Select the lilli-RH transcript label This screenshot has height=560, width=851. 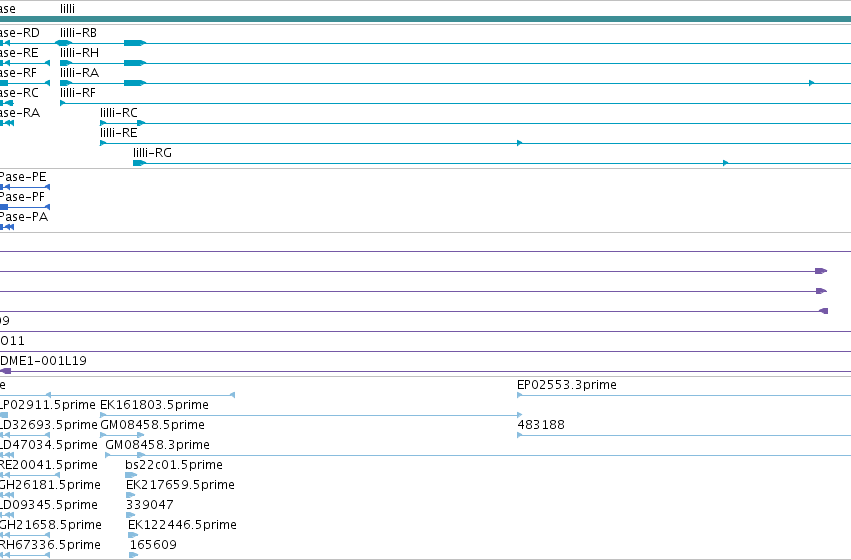coord(79,53)
